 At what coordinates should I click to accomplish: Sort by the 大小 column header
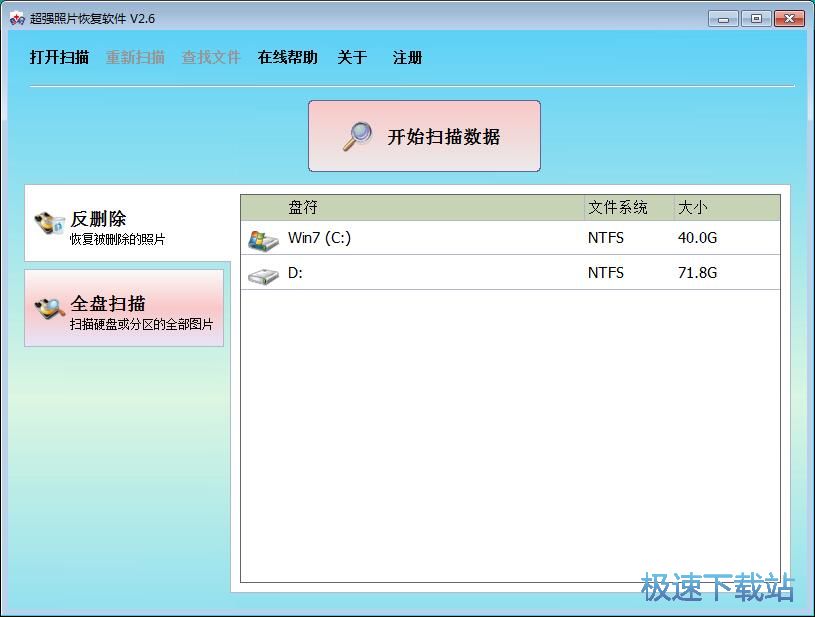click(x=727, y=207)
